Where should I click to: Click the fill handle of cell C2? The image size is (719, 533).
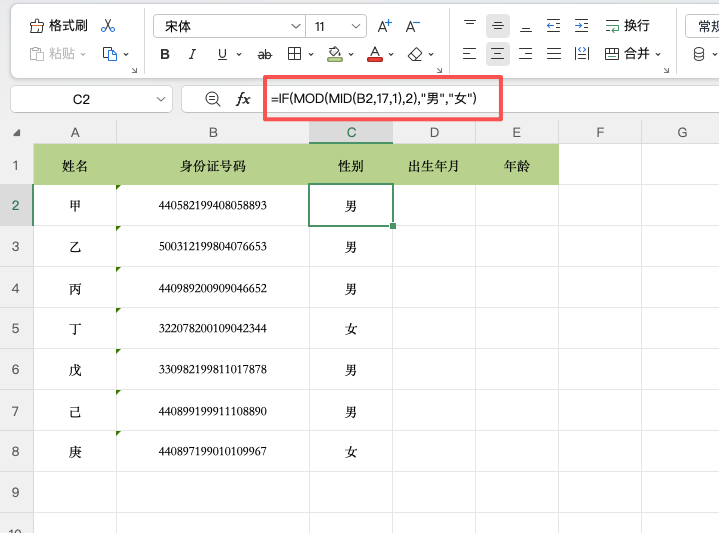tap(393, 226)
